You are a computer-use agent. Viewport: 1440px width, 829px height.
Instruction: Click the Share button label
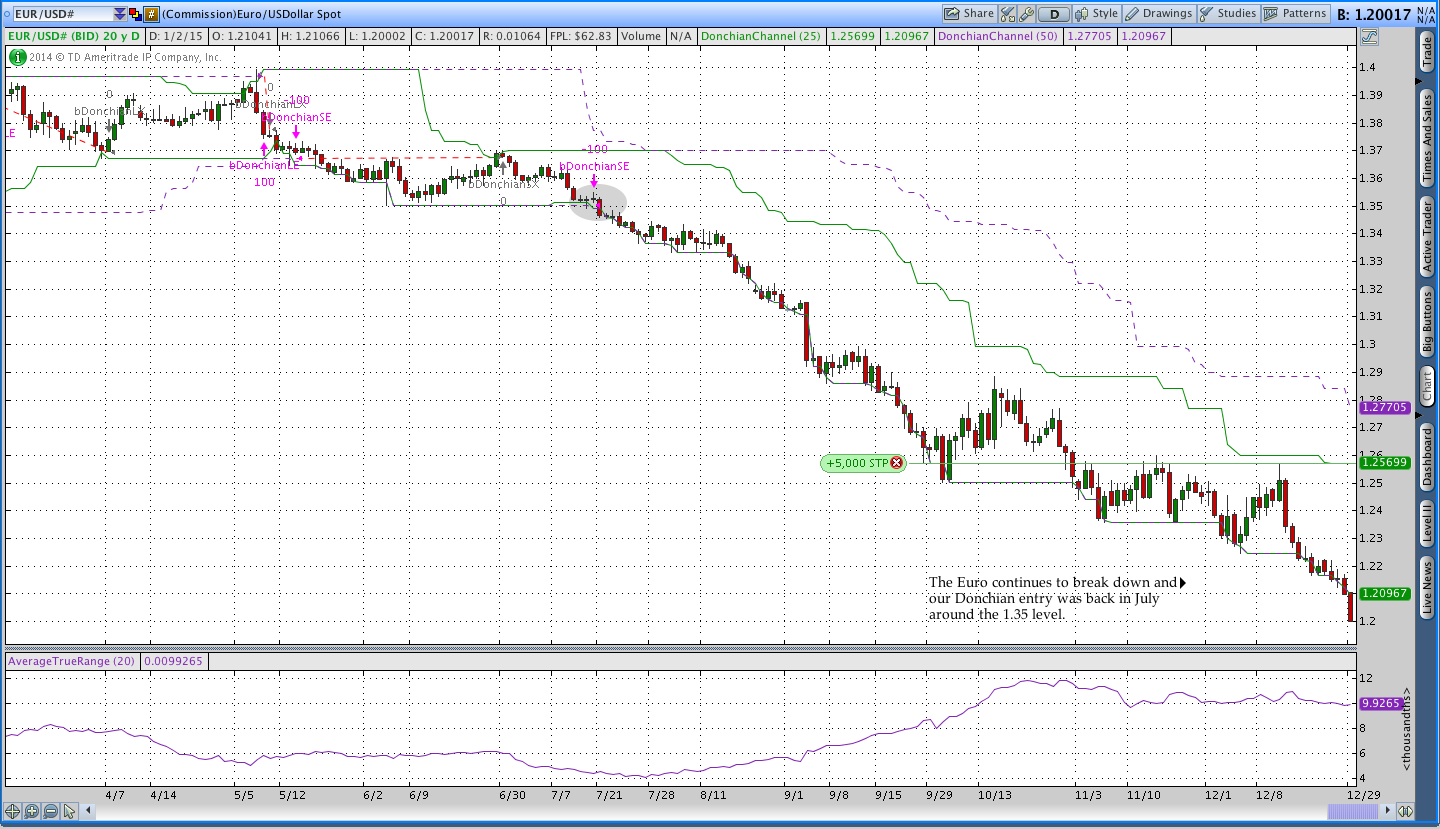point(979,14)
